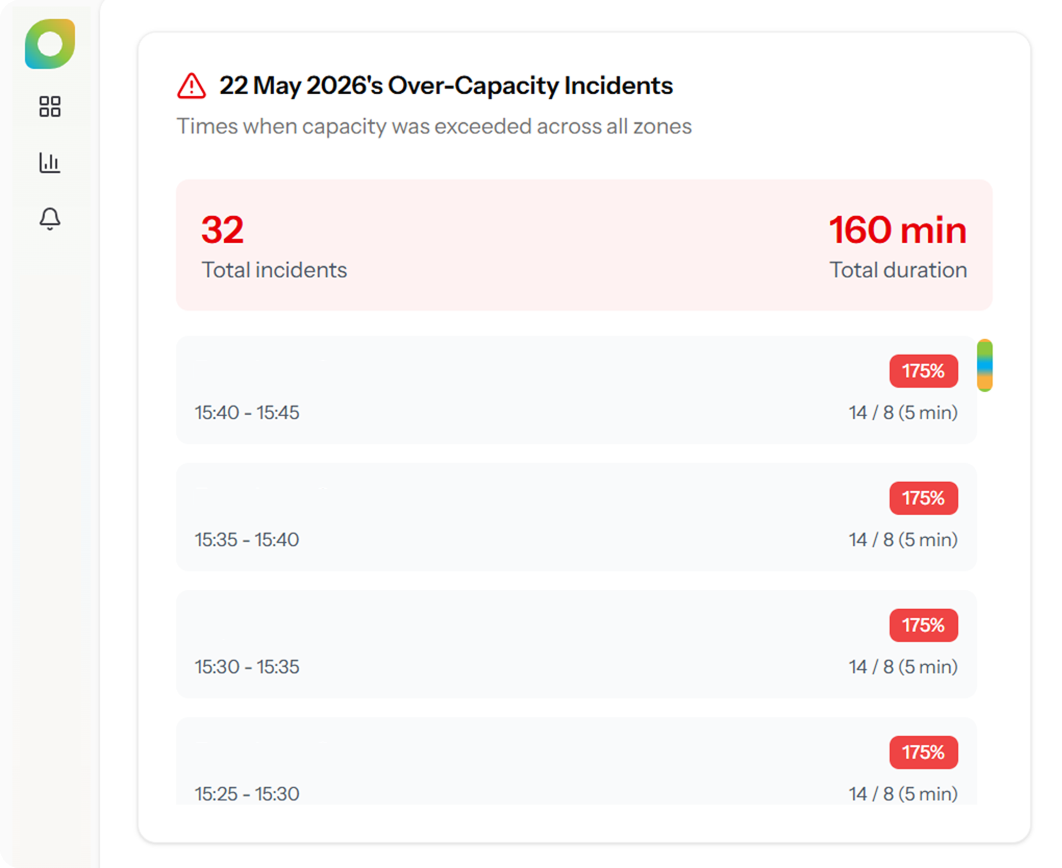
Task: Click the 175% badge on 15:35 incident
Action: click(923, 498)
